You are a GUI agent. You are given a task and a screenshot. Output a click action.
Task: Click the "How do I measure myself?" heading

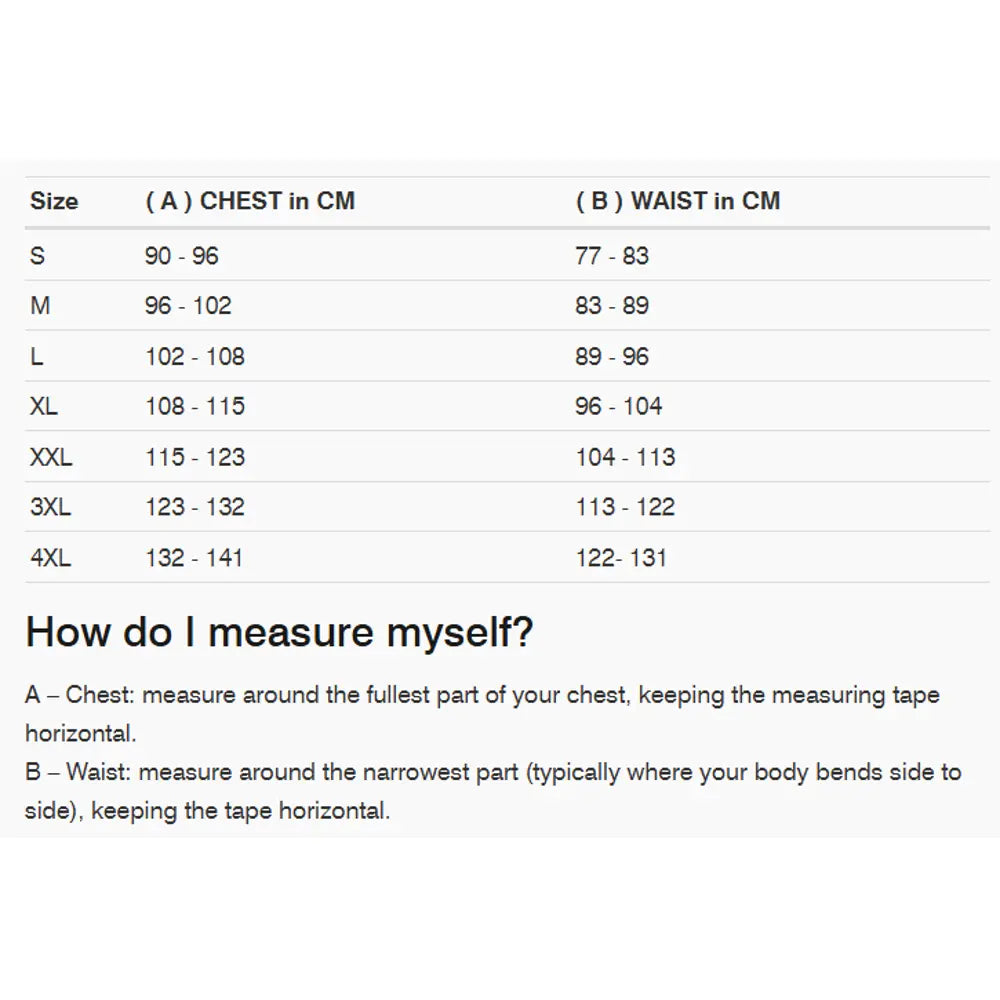point(279,632)
